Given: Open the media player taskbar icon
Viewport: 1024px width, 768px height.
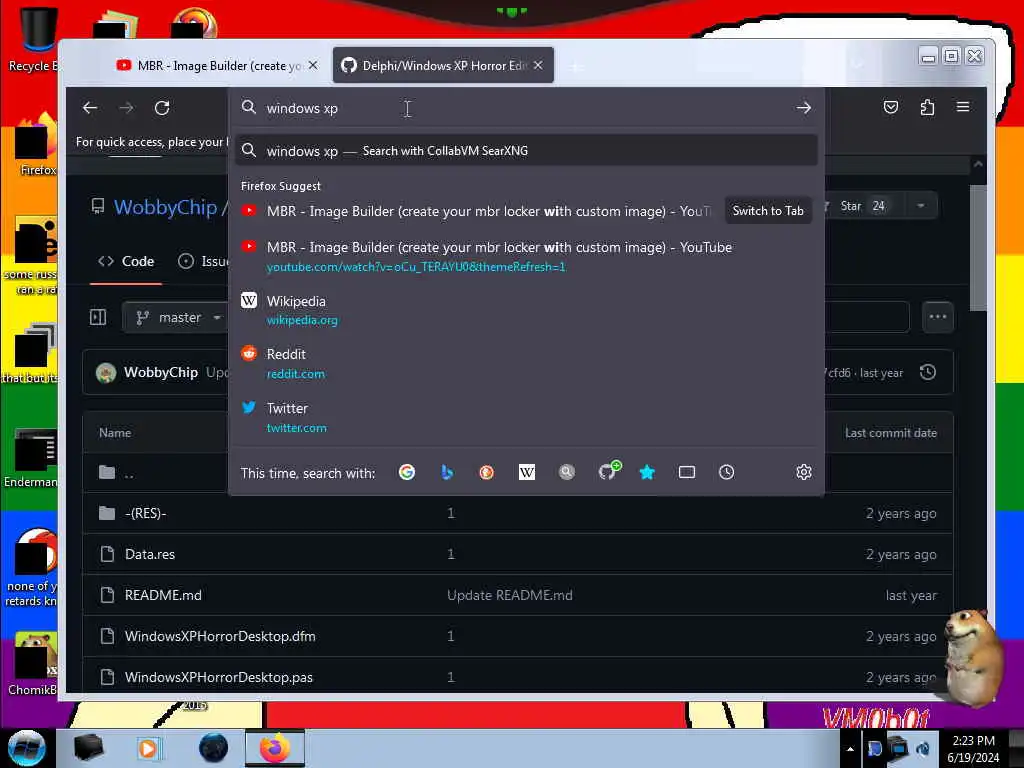Looking at the screenshot, I should coord(148,748).
